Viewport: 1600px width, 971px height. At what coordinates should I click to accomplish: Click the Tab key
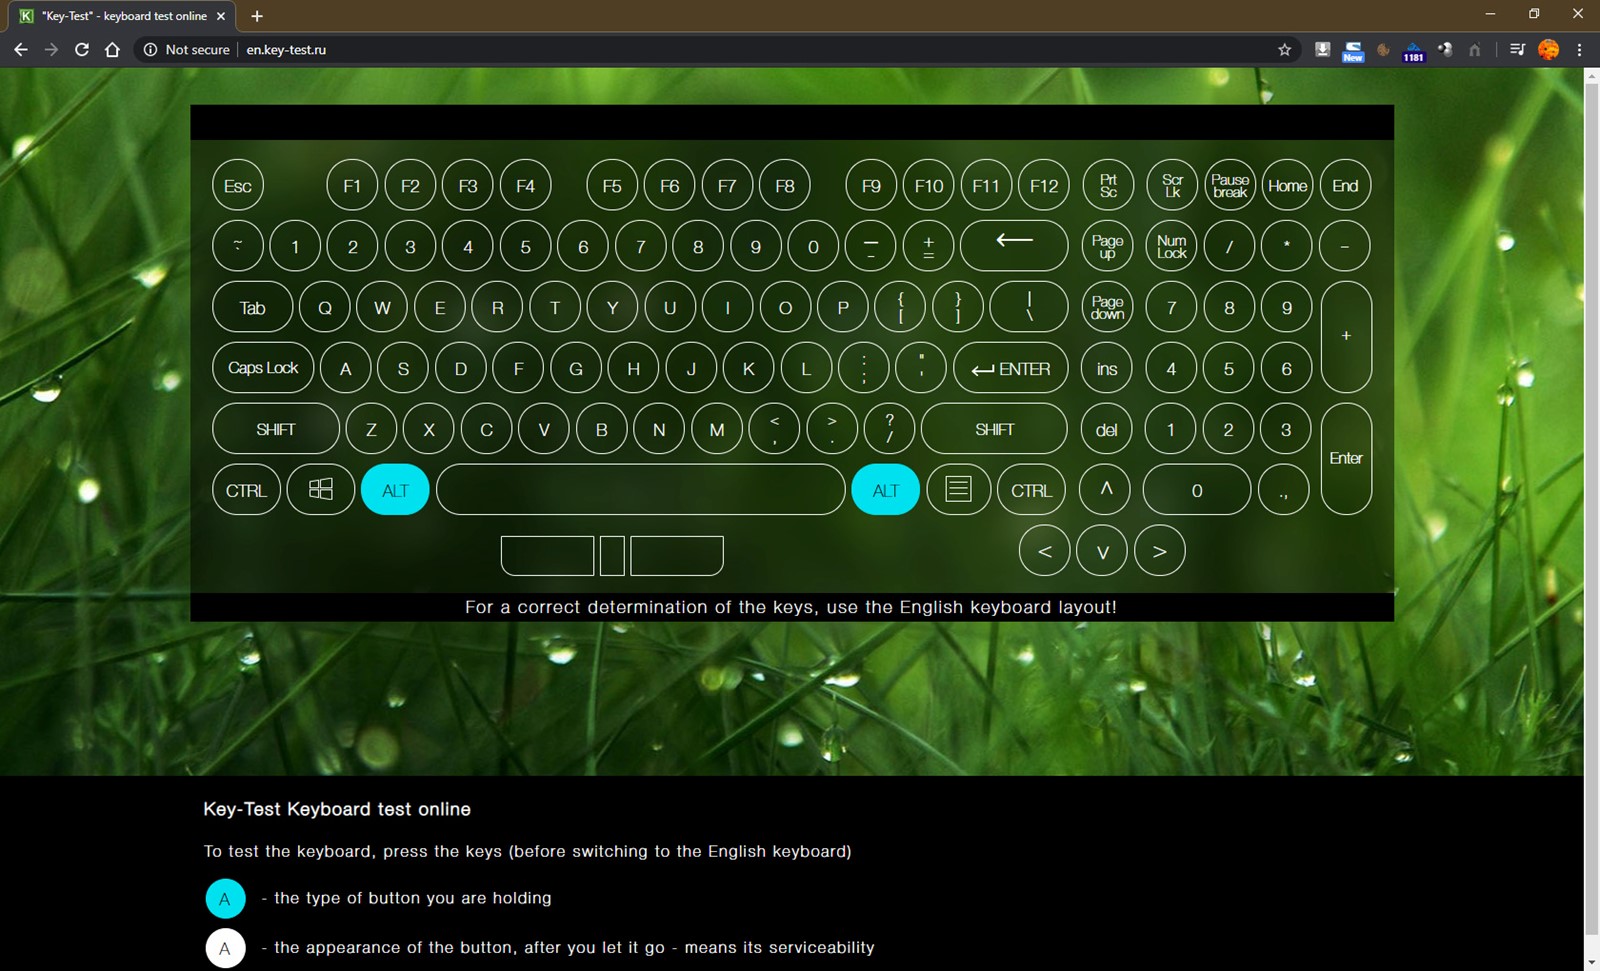click(x=253, y=307)
